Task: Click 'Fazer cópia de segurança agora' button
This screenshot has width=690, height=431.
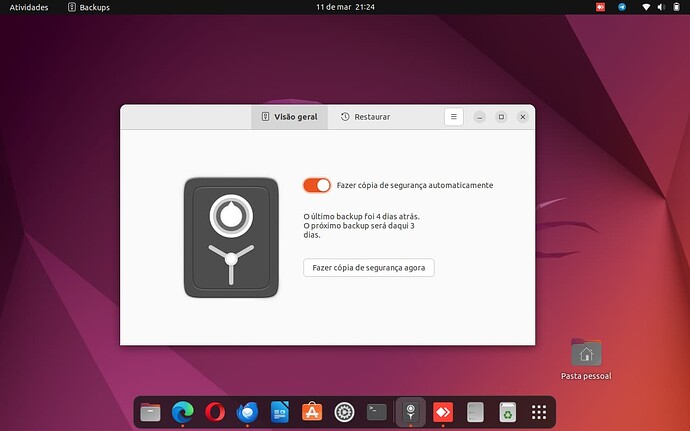Action: tap(369, 268)
